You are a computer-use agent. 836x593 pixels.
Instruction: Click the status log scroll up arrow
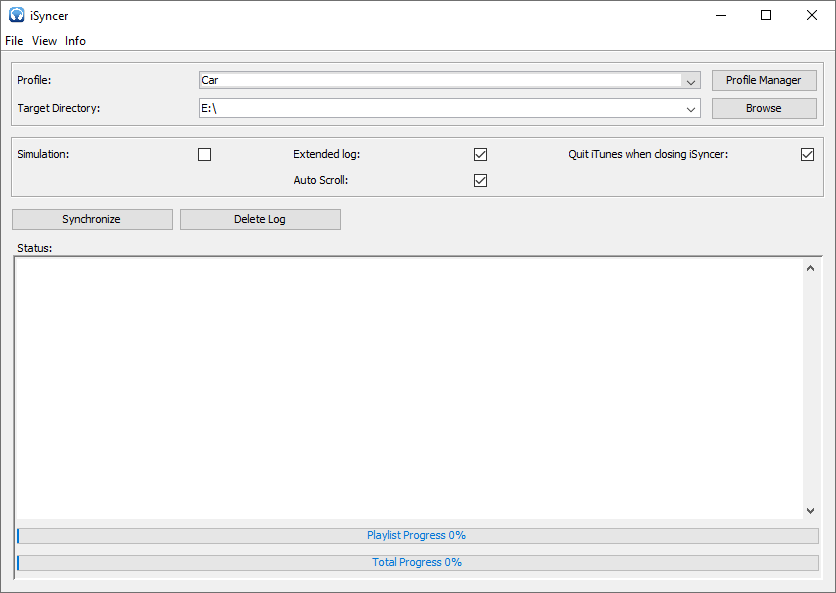tap(810, 268)
